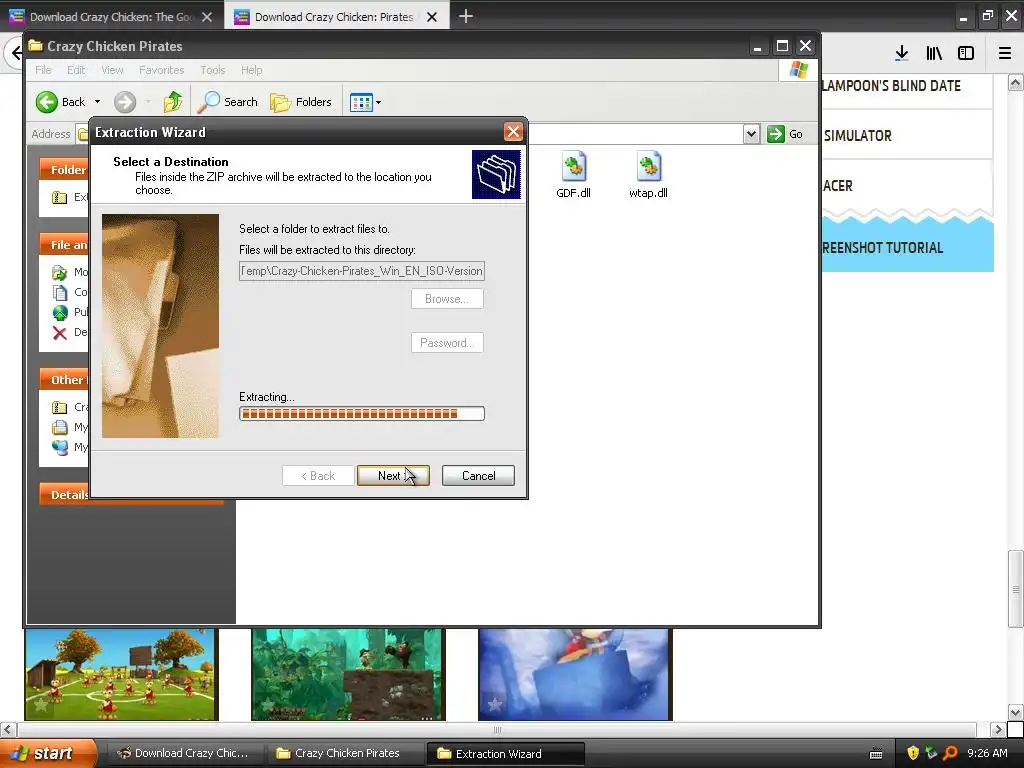Toggle the browser sidebar icon
Image resolution: width=1024 pixels, height=768 pixels.
click(966, 53)
